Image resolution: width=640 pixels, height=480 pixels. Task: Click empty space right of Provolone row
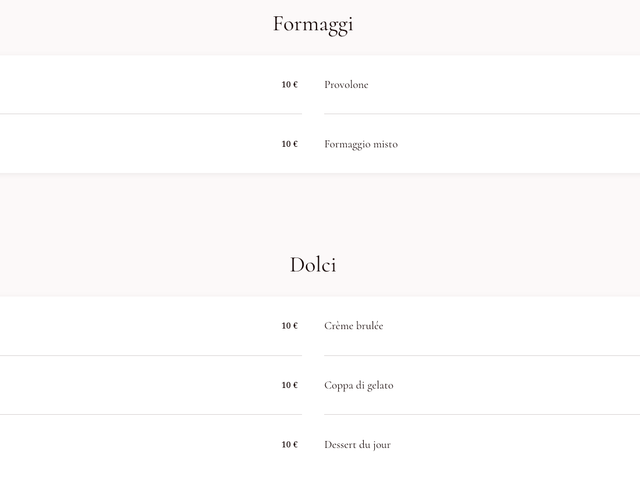(520, 85)
